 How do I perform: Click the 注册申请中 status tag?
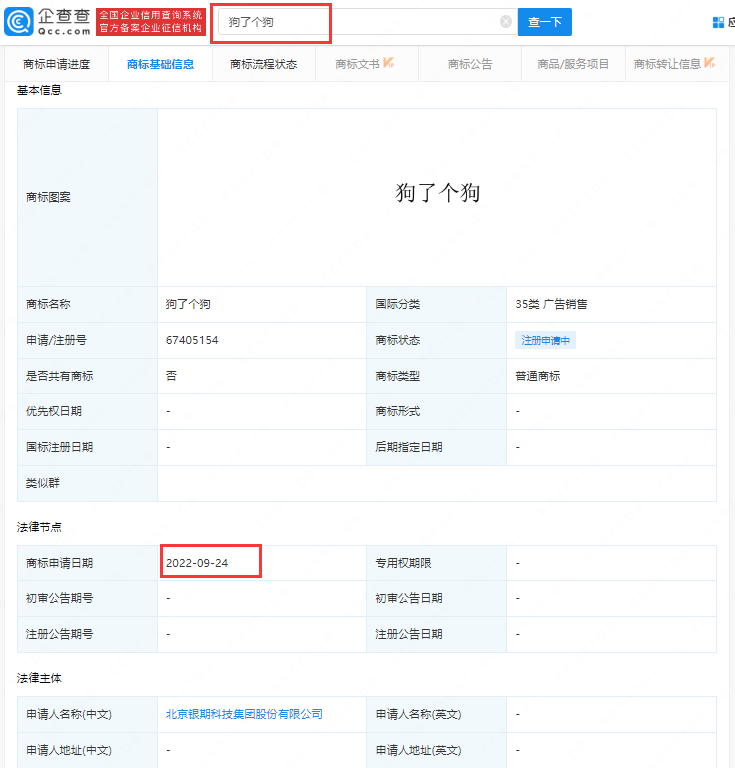click(546, 341)
